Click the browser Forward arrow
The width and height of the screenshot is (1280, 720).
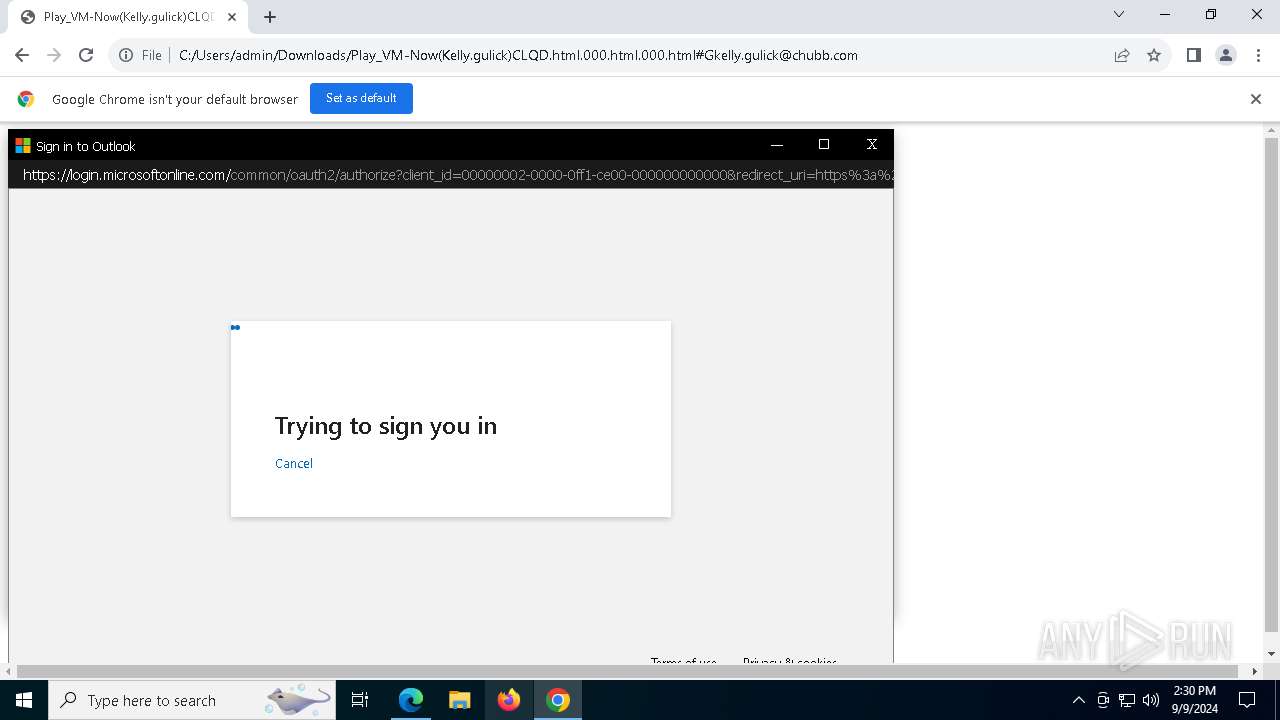click(x=54, y=55)
